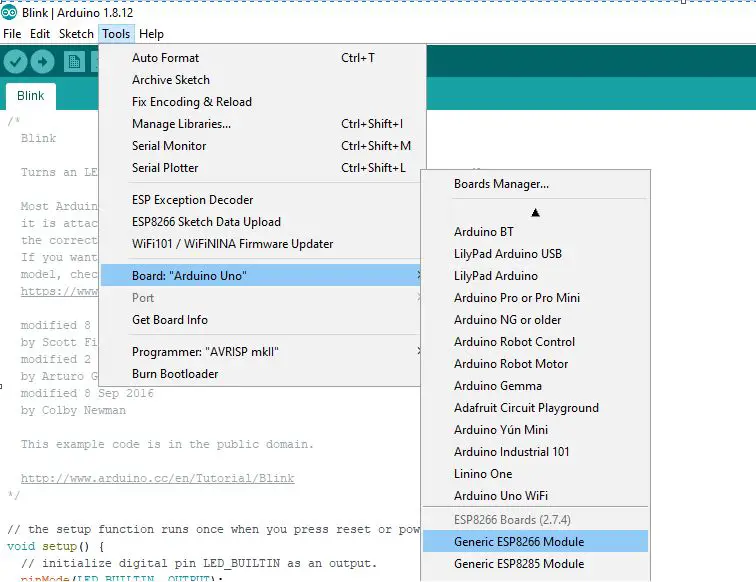Select Arduino BT board
The height and width of the screenshot is (582, 756).
click(535, 232)
